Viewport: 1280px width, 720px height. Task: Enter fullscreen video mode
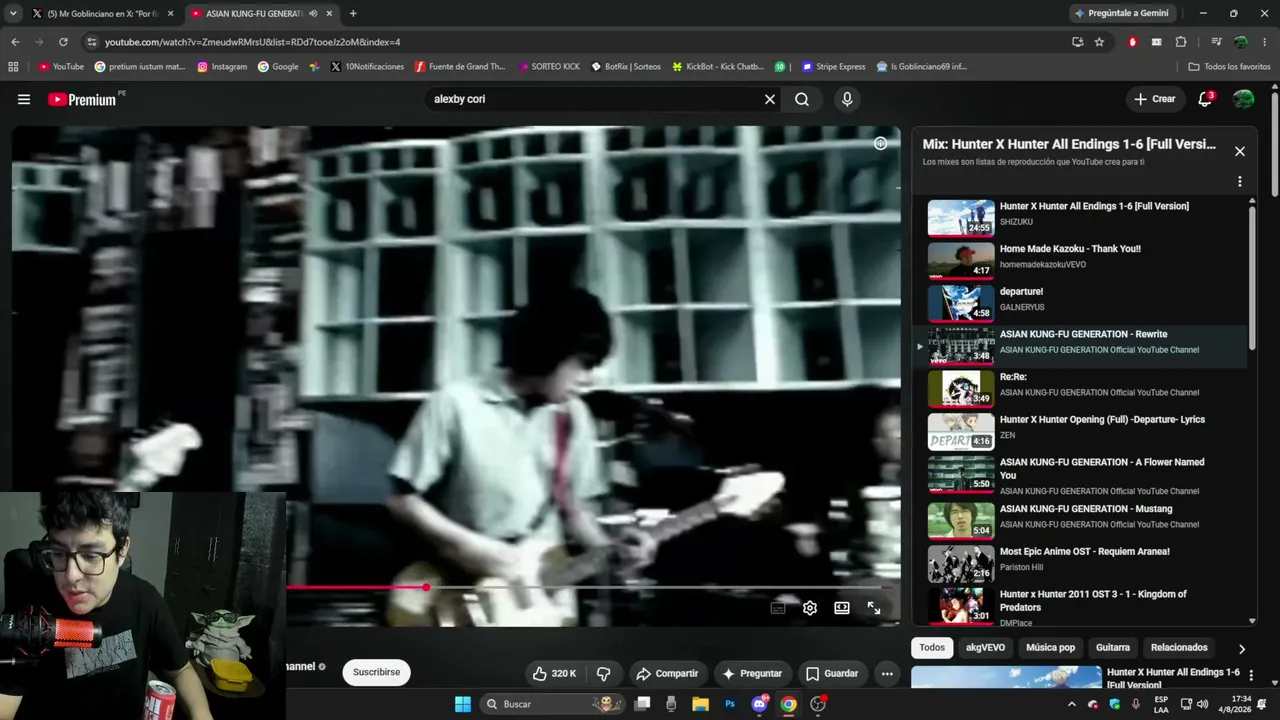874,608
